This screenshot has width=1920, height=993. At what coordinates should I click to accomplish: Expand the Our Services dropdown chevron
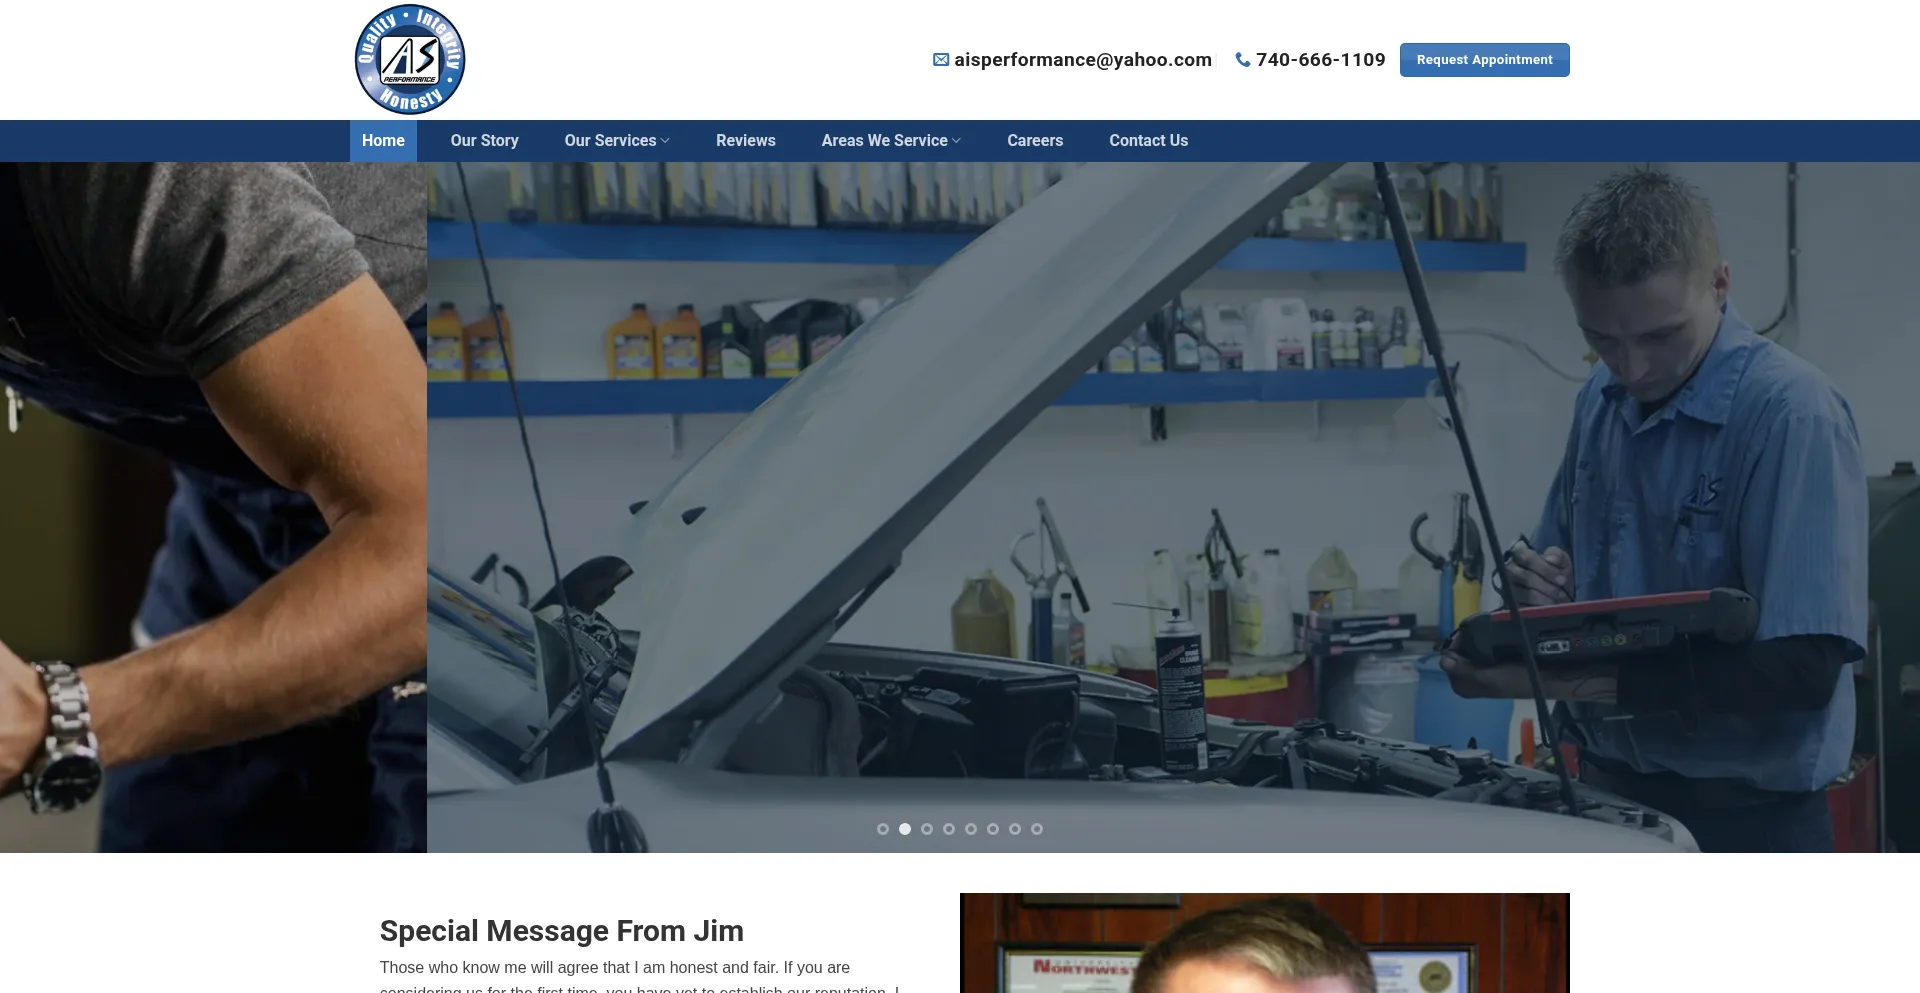click(665, 141)
